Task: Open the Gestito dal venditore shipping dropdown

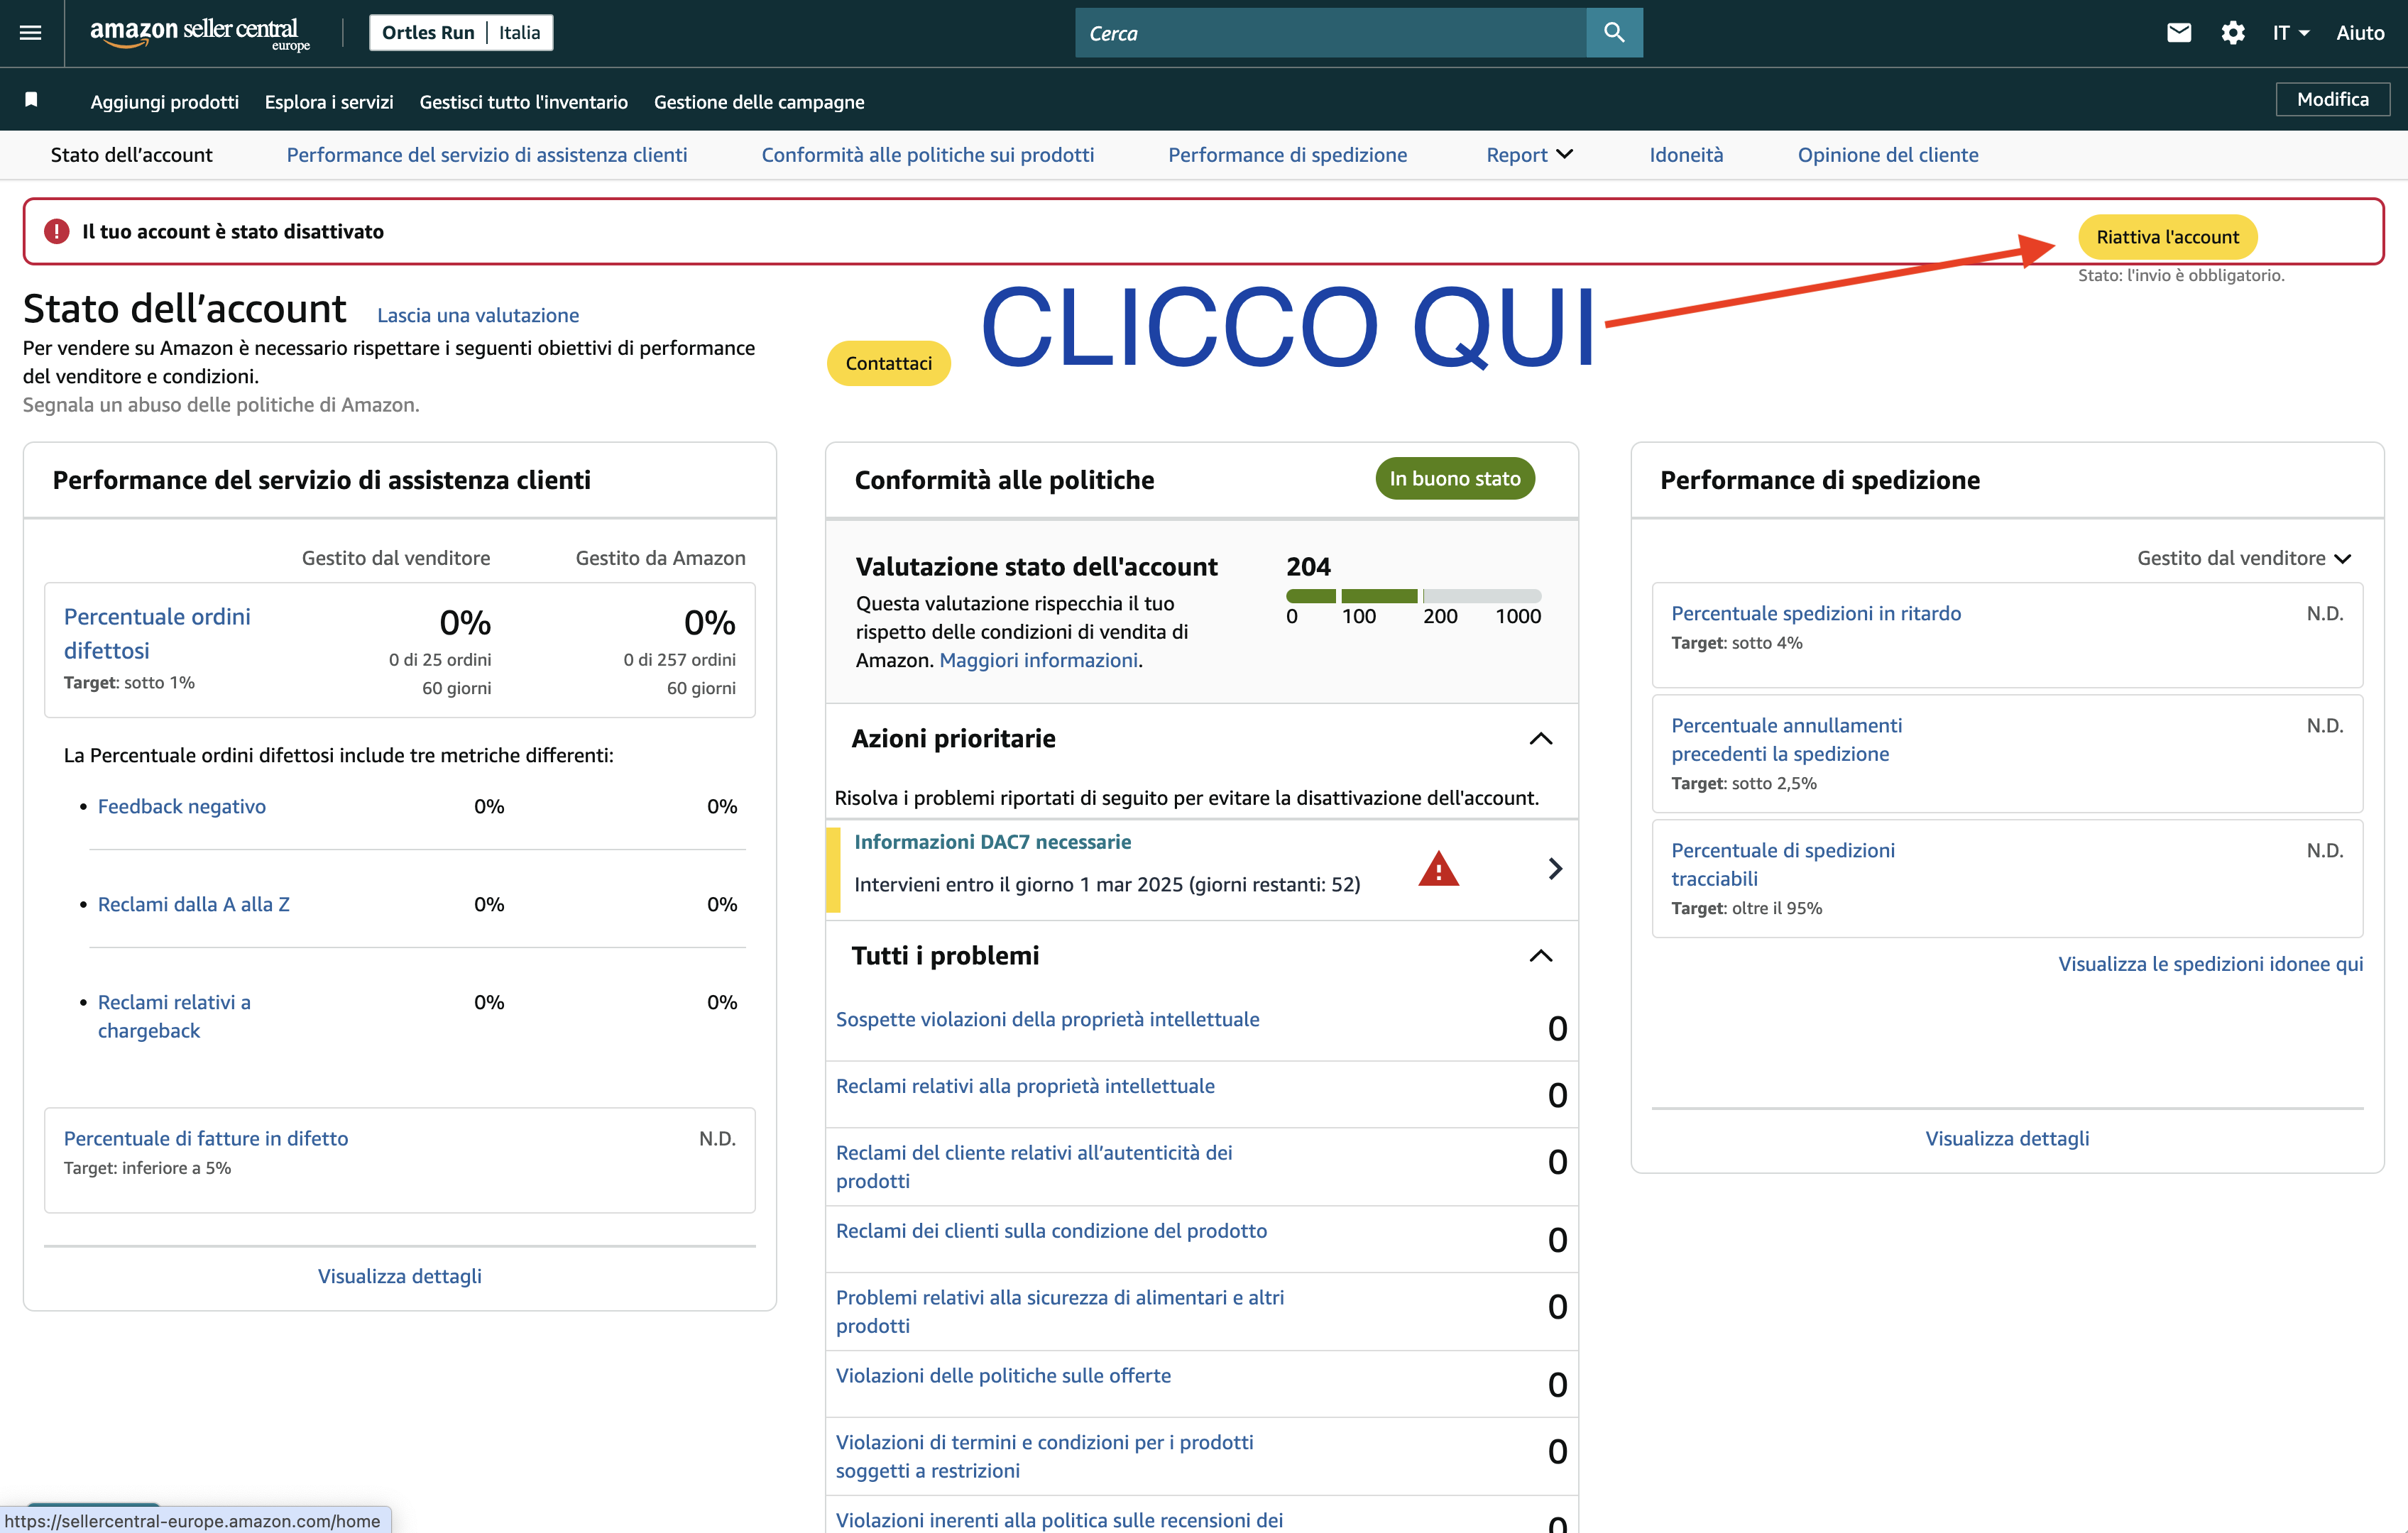Action: pos(2244,558)
